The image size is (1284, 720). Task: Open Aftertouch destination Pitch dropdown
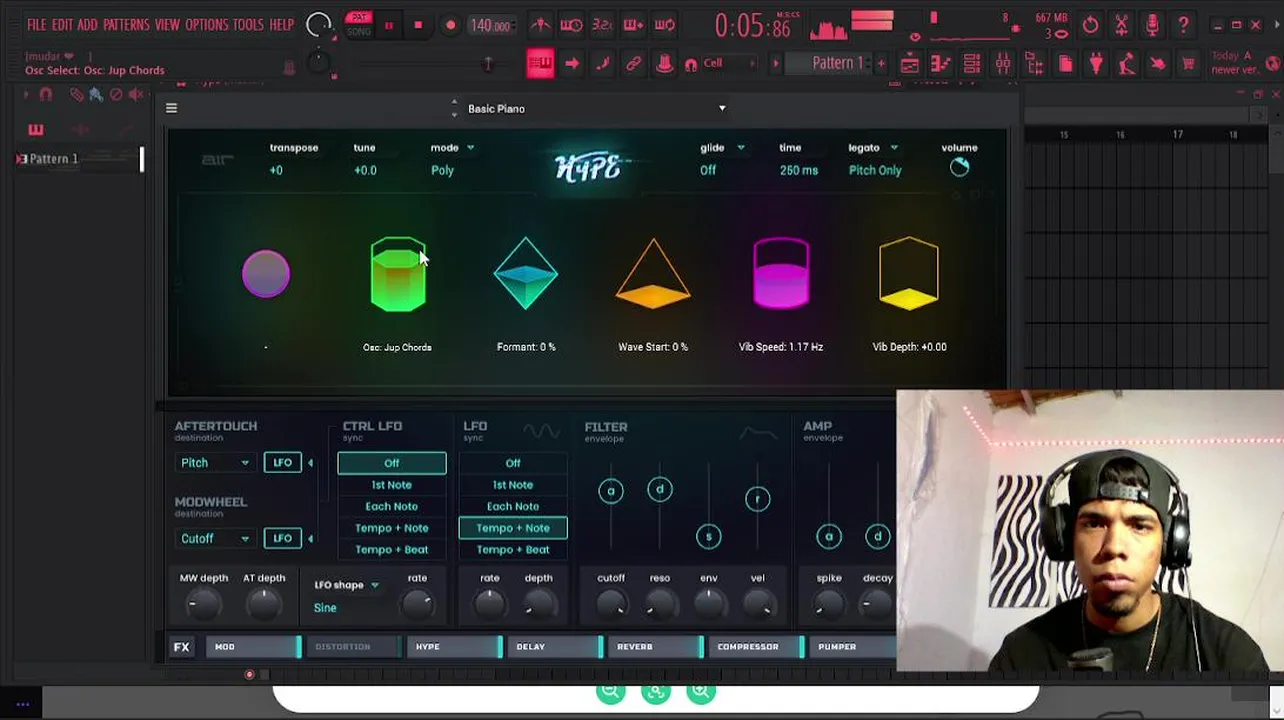pyautogui.click(x=215, y=463)
